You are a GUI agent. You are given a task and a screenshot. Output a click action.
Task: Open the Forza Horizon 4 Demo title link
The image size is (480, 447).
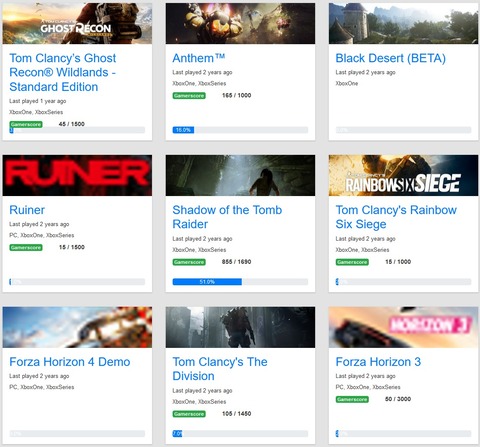pyautogui.click(x=70, y=362)
